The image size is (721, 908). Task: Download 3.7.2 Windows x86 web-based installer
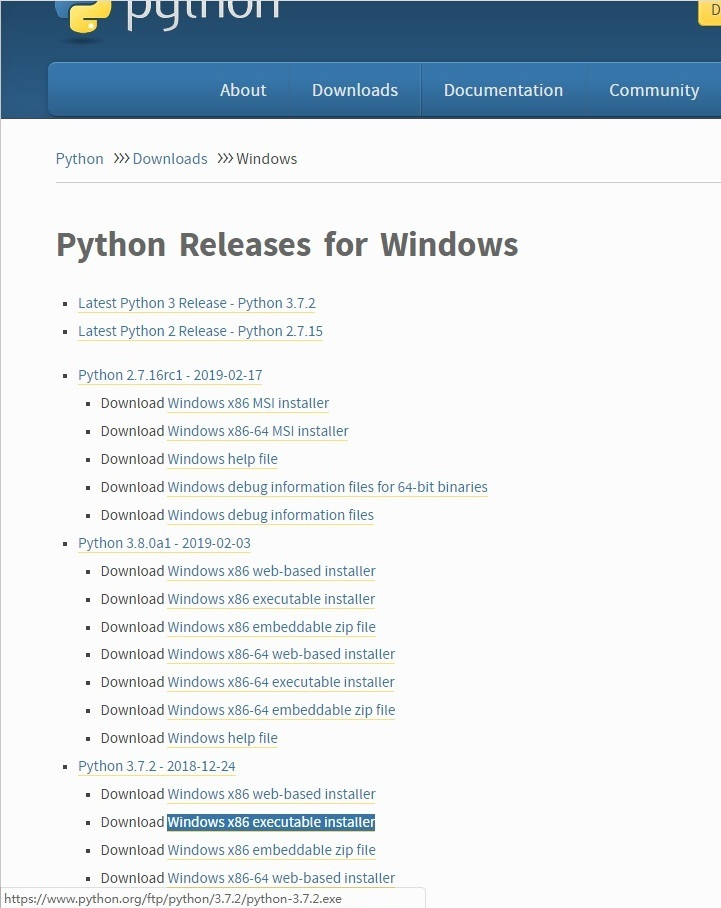click(x=272, y=794)
